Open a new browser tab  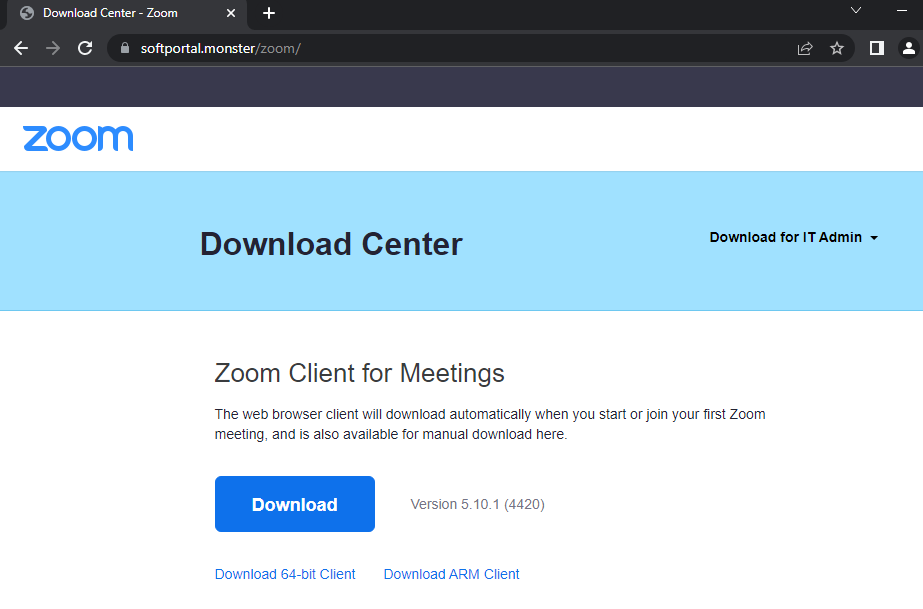pyautogui.click(x=268, y=13)
